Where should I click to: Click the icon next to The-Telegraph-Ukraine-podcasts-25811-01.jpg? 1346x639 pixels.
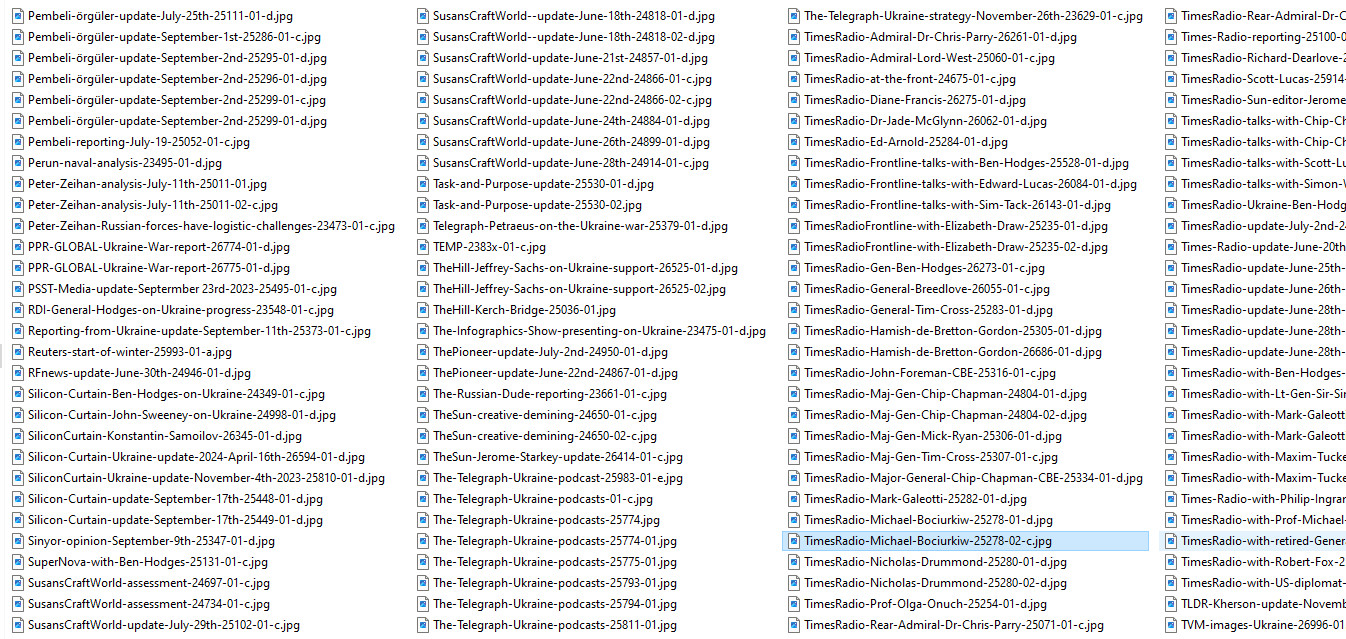point(423,625)
